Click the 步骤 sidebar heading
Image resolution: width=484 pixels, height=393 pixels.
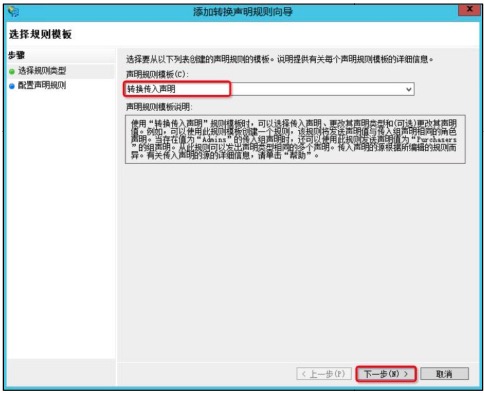(17, 55)
